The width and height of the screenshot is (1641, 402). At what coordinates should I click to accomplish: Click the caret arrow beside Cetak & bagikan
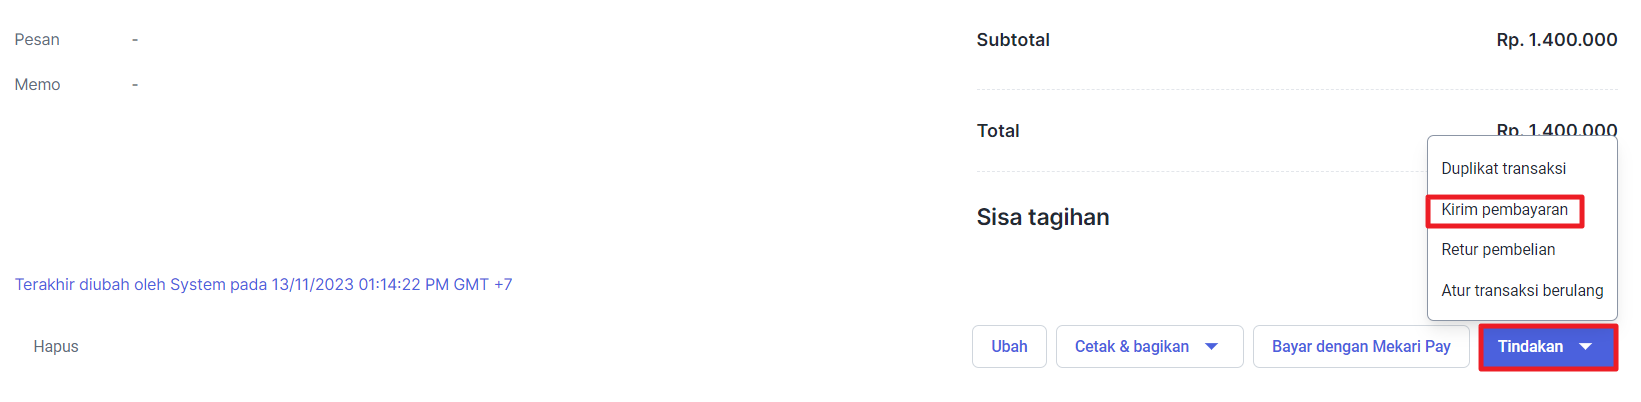1211,347
